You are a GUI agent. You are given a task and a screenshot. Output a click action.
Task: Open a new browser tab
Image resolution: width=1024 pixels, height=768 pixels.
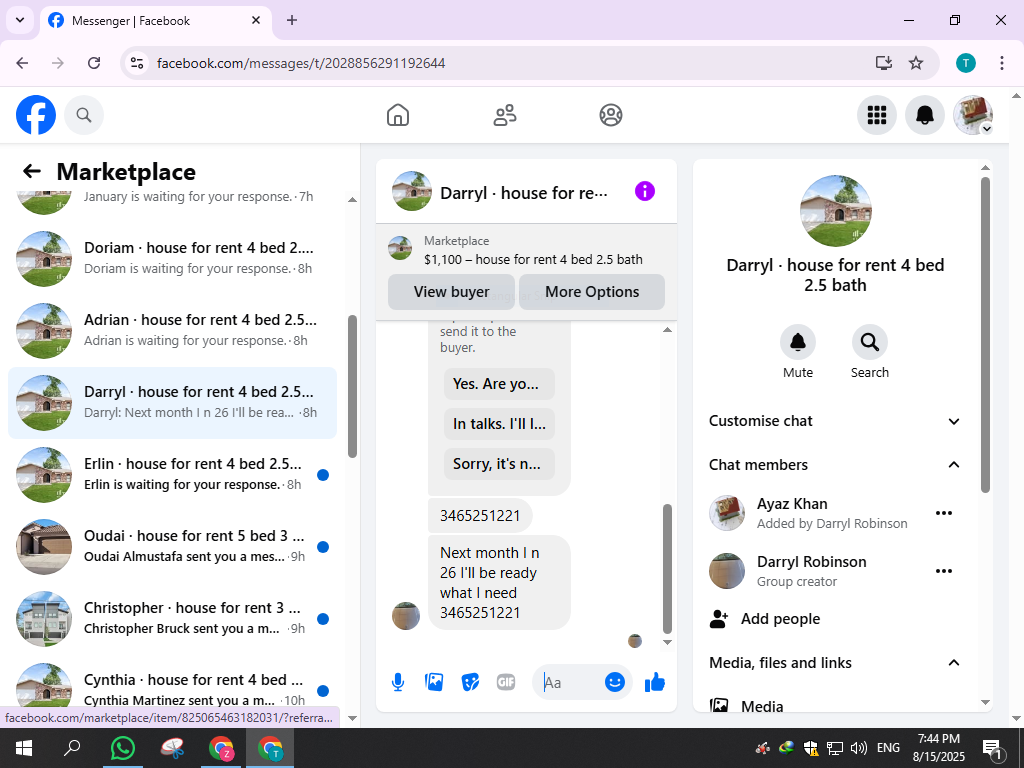coord(292,20)
